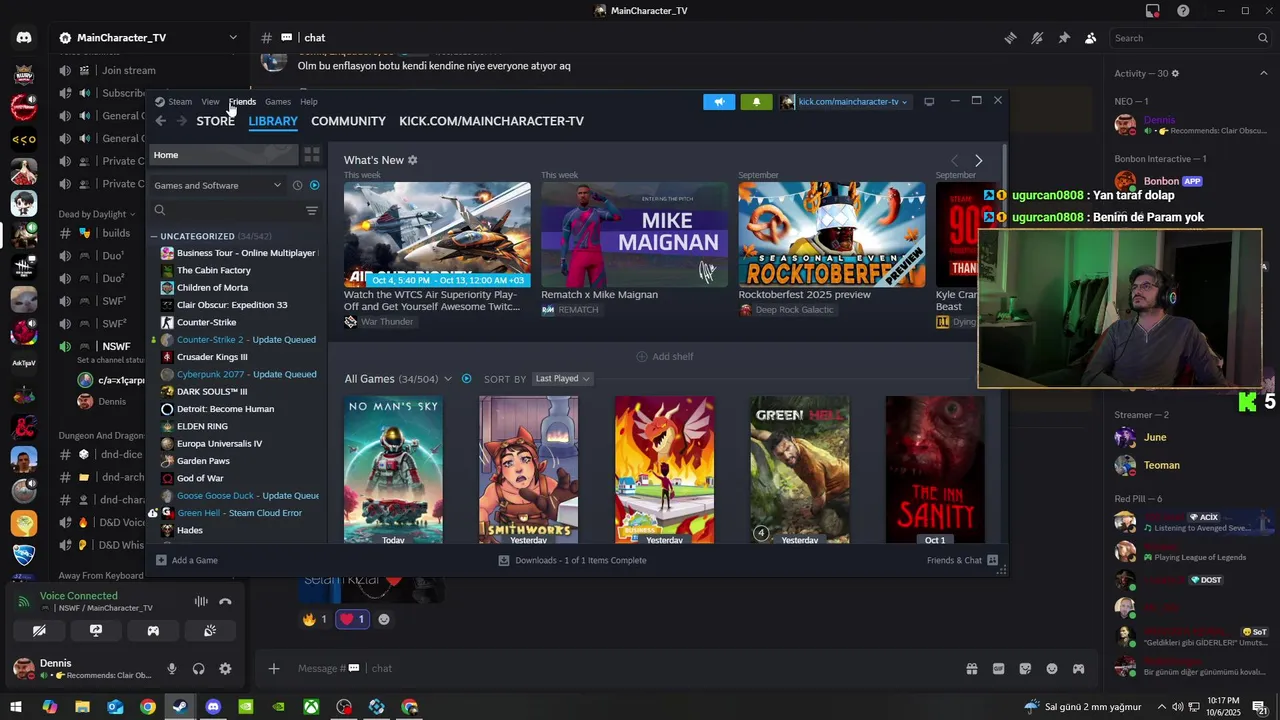Toggle Discord noise suppression
Viewport: 1280px width, 720px height.
click(x=201, y=602)
